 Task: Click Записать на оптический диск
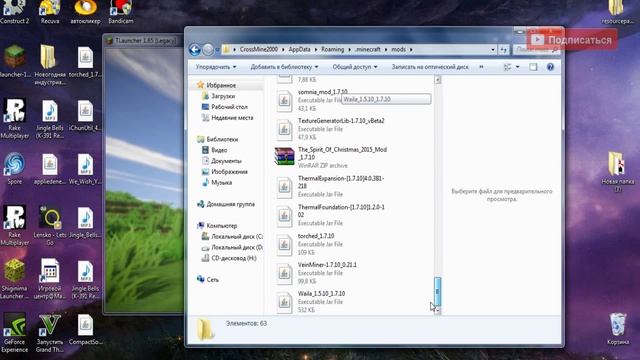430,67
